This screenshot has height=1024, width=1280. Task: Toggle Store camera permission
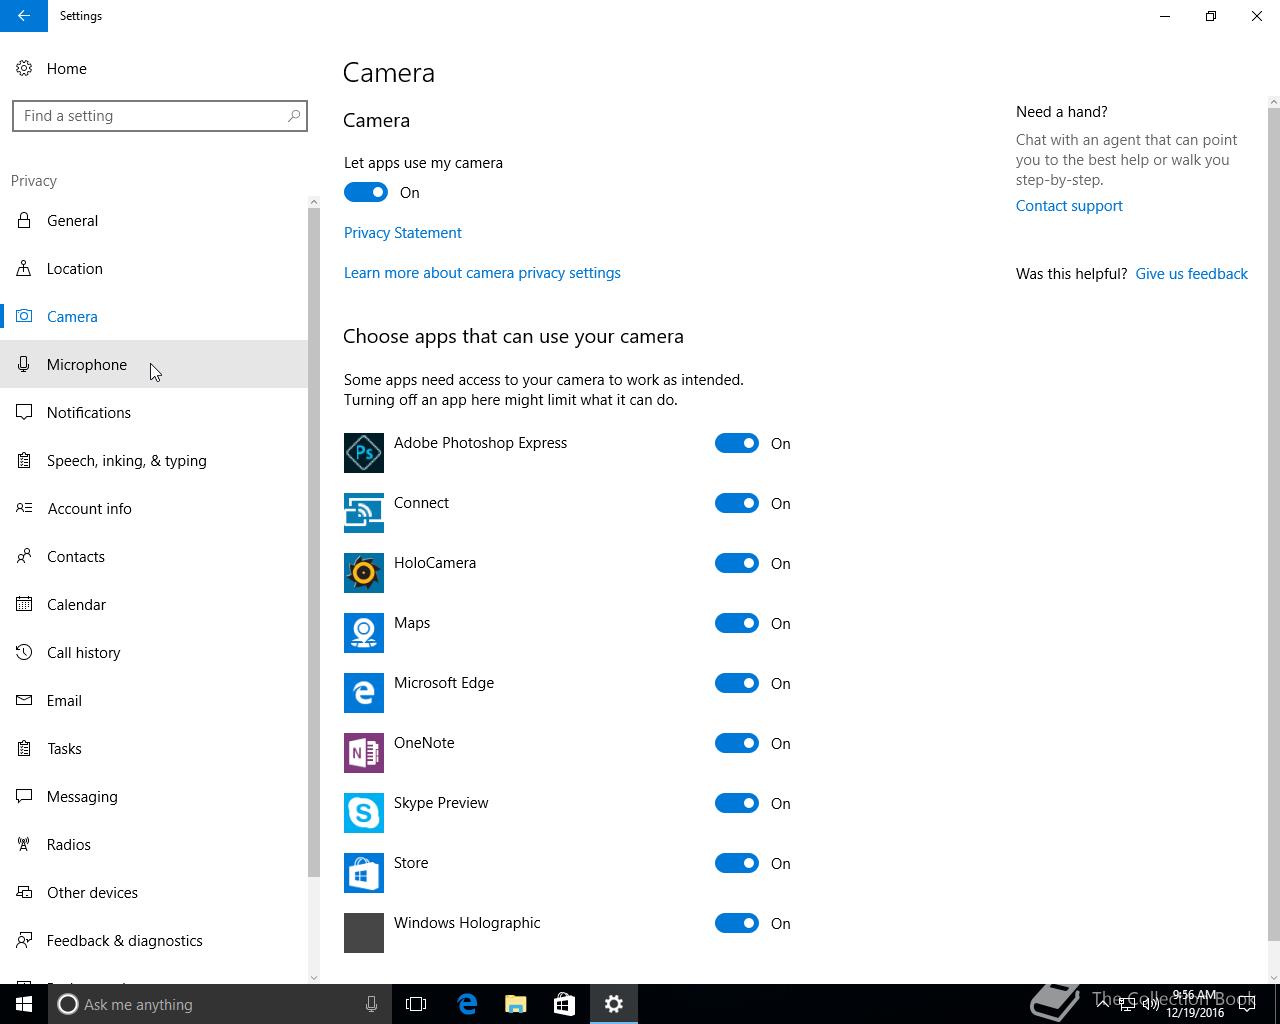pyautogui.click(x=737, y=863)
